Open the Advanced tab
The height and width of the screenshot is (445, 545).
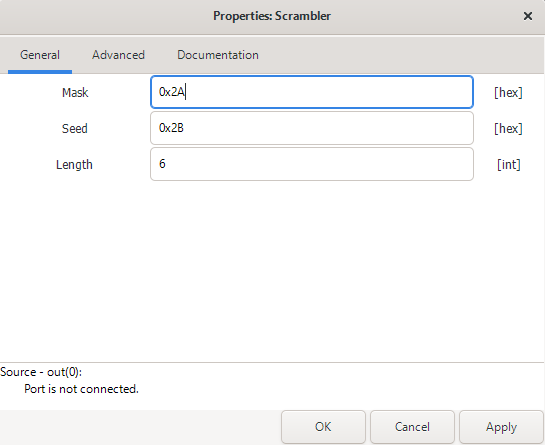coord(118,55)
